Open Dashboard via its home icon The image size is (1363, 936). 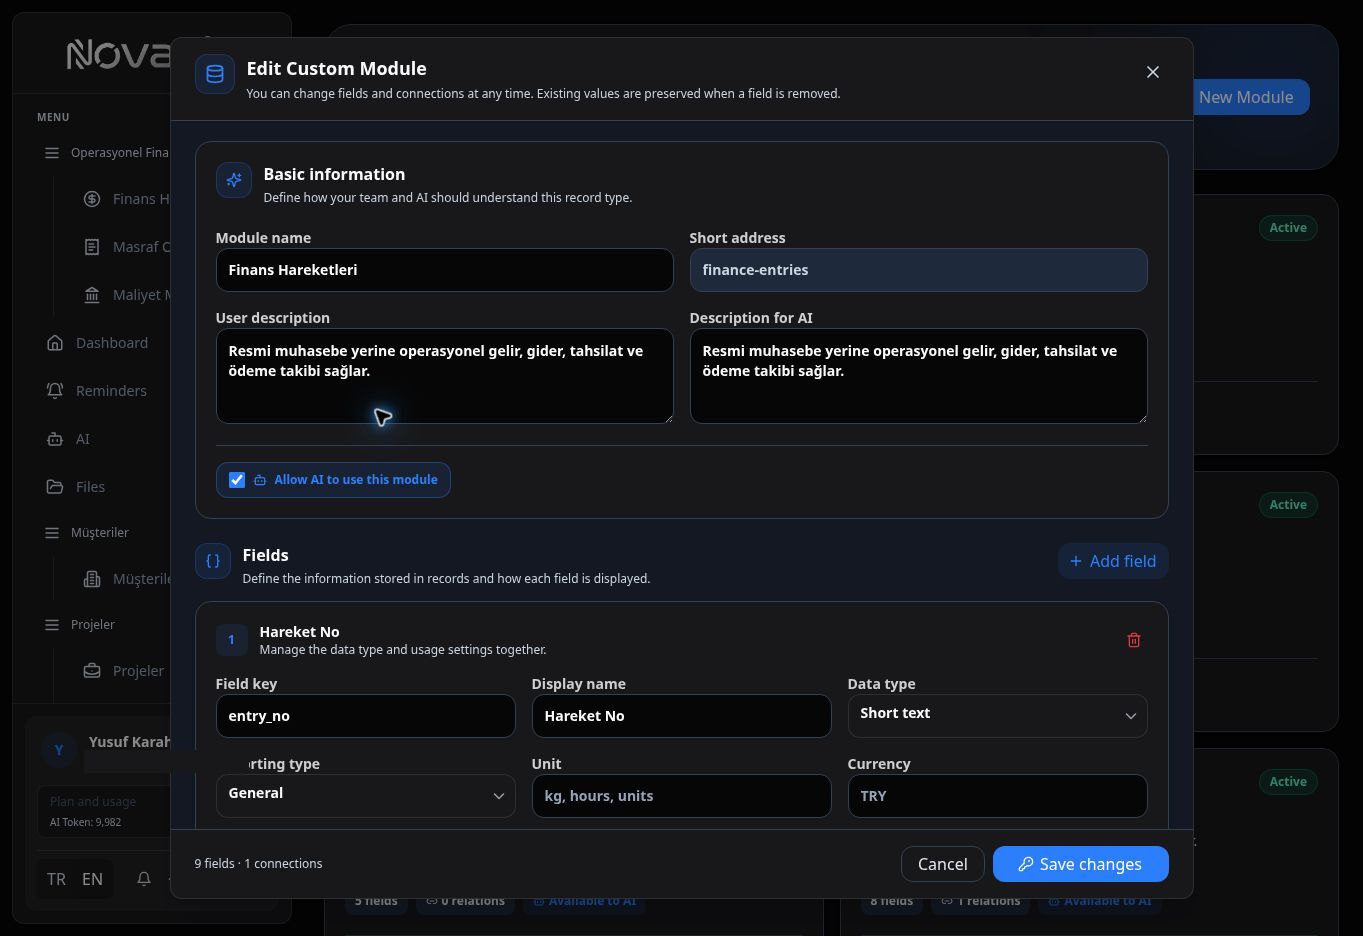pos(55,343)
